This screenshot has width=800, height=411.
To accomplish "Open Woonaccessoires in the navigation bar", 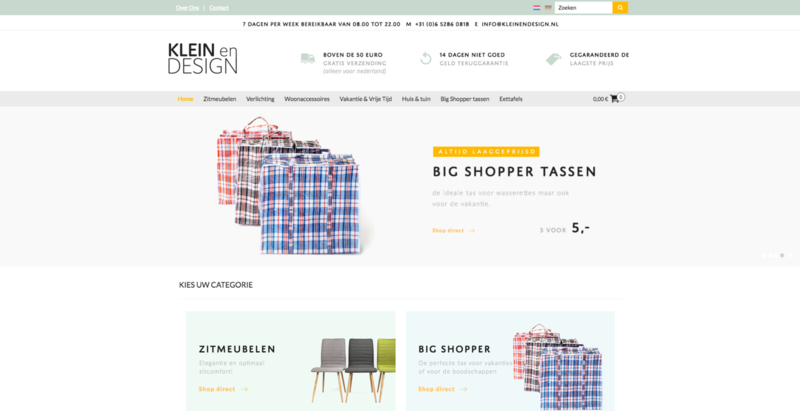I will [x=307, y=99].
